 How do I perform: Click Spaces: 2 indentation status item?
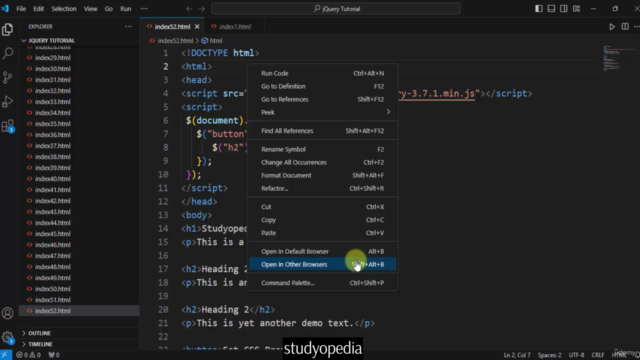(549, 355)
